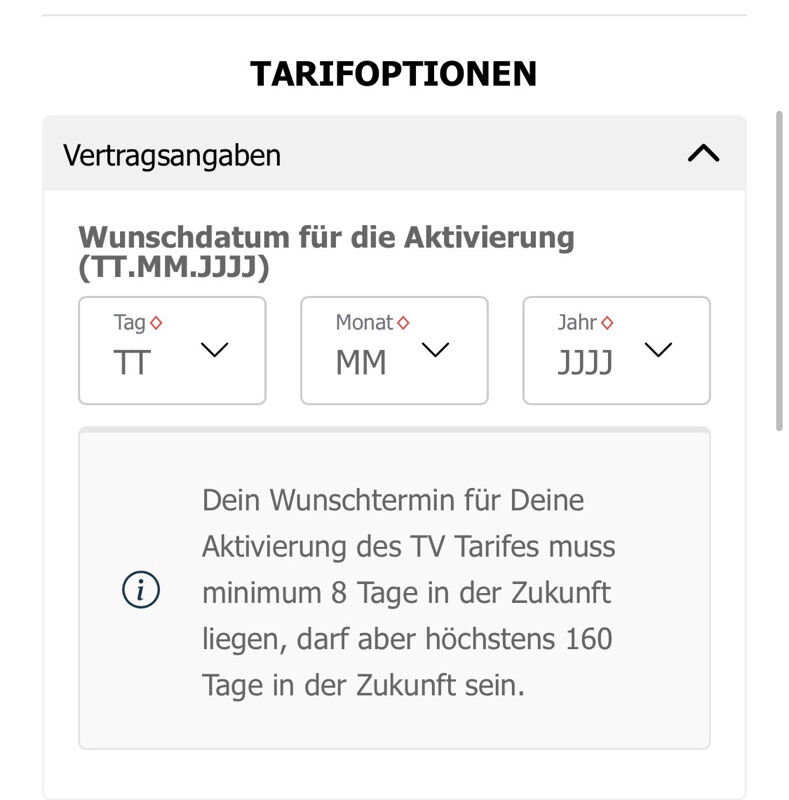Click the red required diamond beside Monat
The height and width of the screenshot is (800, 789).
403,323
